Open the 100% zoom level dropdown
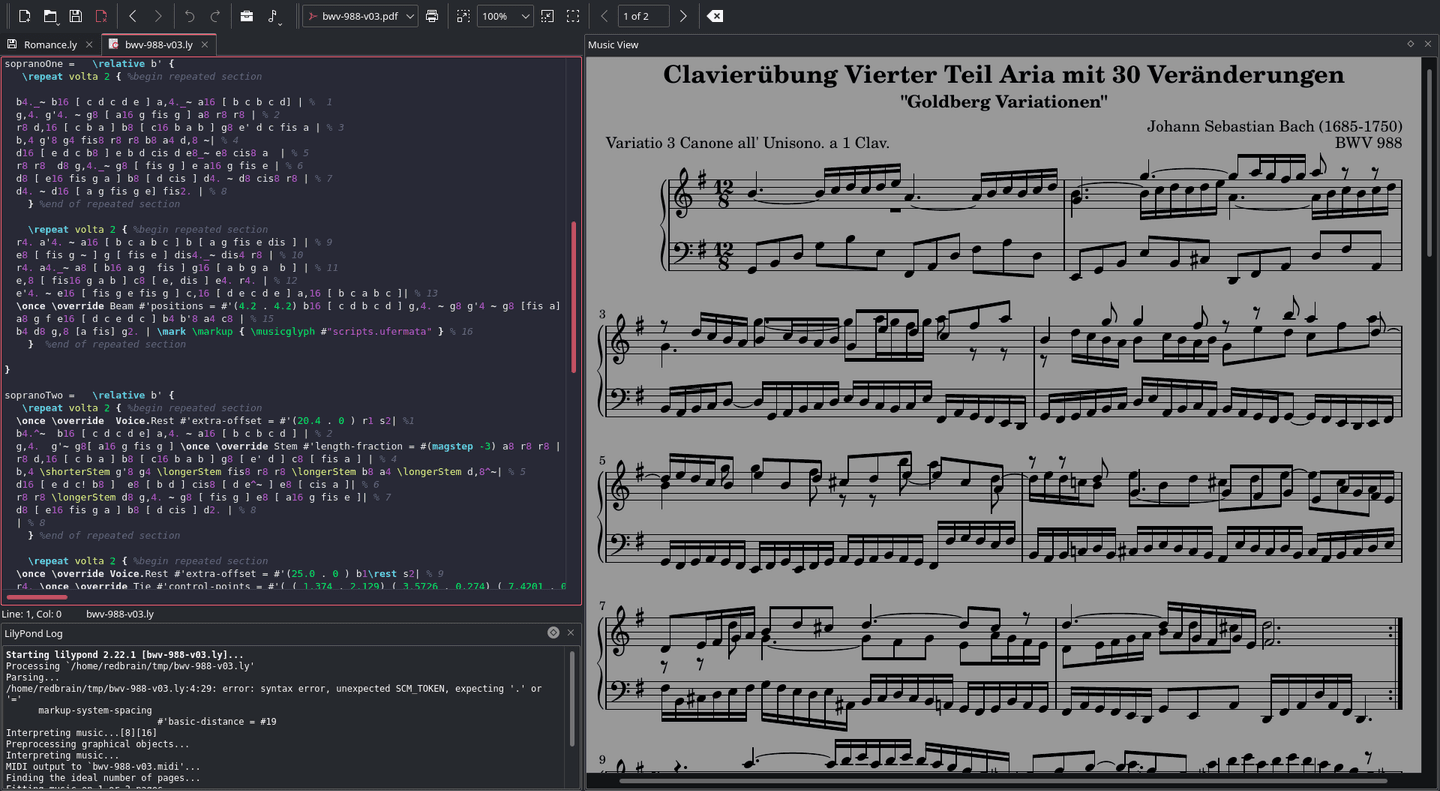The image size is (1440, 791). pyautogui.click(x=505, y=16)
